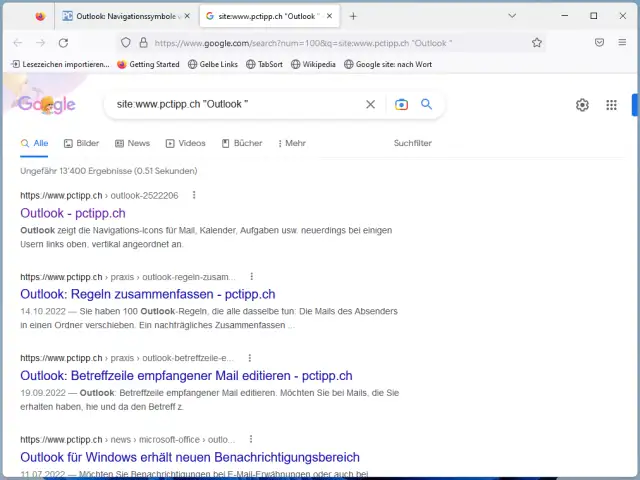
Task: Open Google site: nach Wort bookmark
Action: [388, 64]
